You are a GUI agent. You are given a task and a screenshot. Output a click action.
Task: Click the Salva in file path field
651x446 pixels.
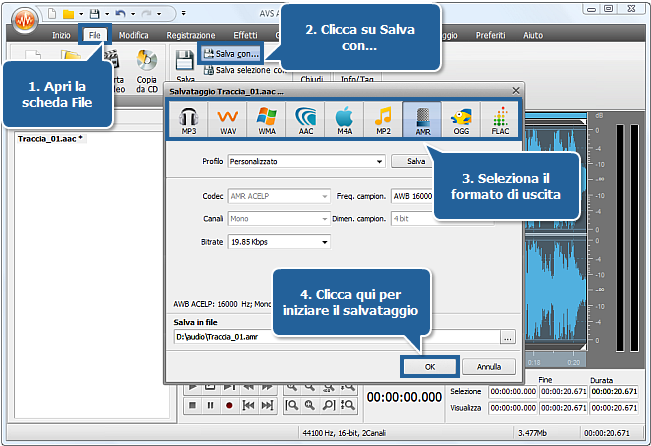334,339
